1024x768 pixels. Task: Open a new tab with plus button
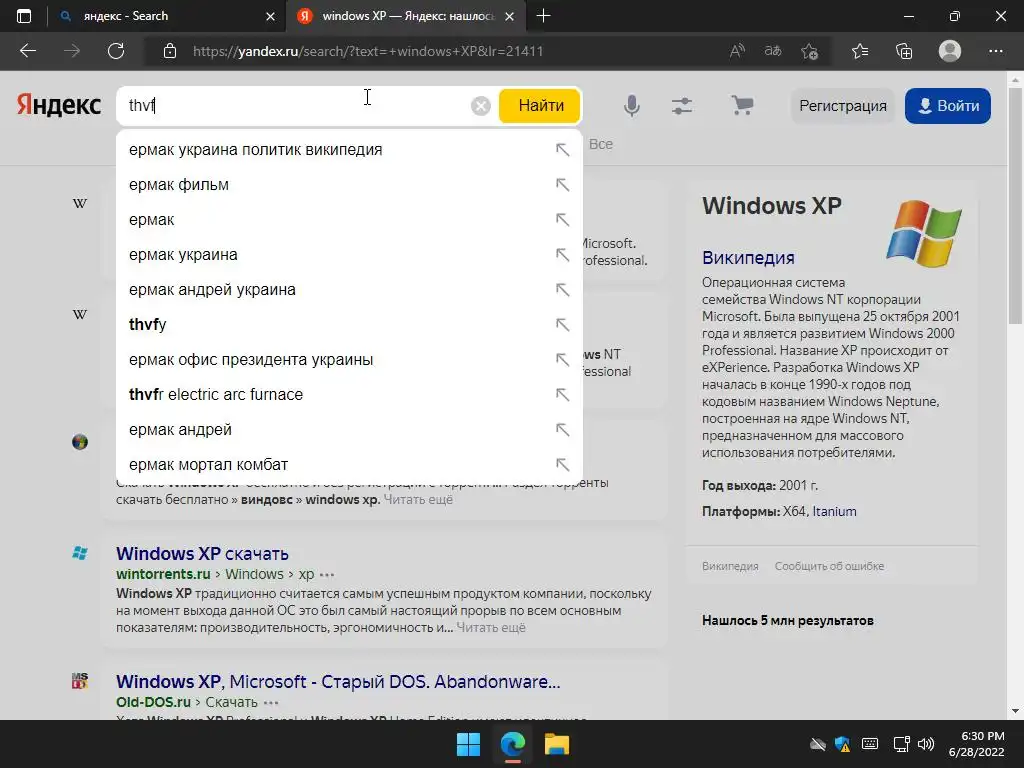[543, 16]
